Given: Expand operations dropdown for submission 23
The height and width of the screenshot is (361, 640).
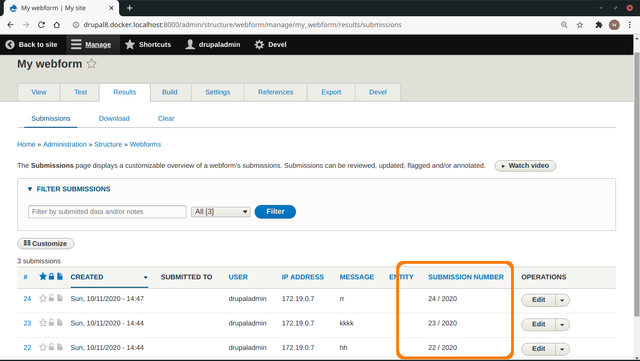Looking at the screenshot, I should [x=562, y=325].
